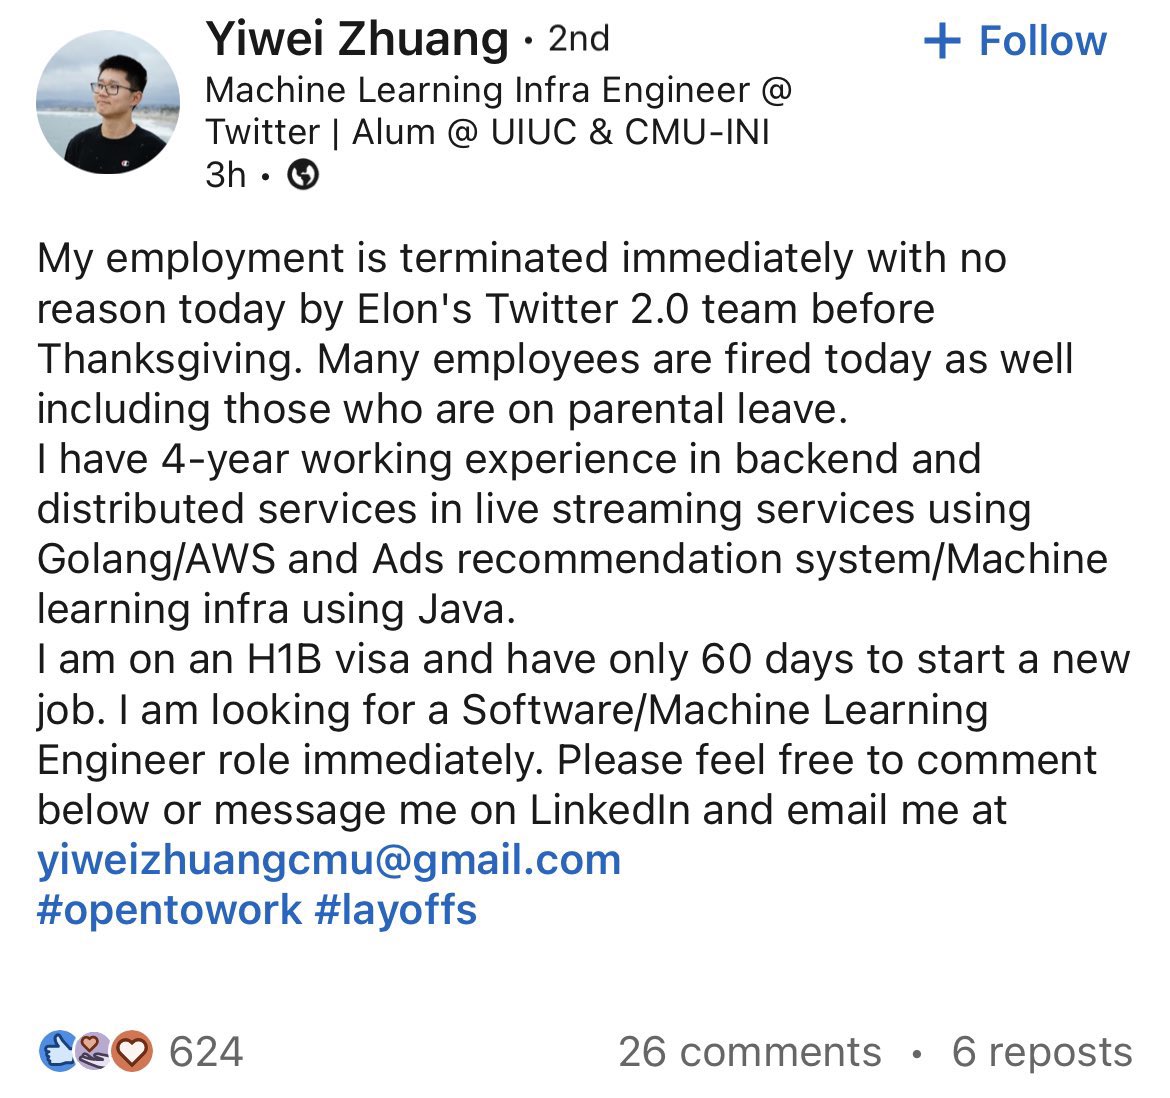The height and width of the screenshot is (1098, 1170).
Task: Open the Machine Learning Infra Engineer headline
Action: 498,111
